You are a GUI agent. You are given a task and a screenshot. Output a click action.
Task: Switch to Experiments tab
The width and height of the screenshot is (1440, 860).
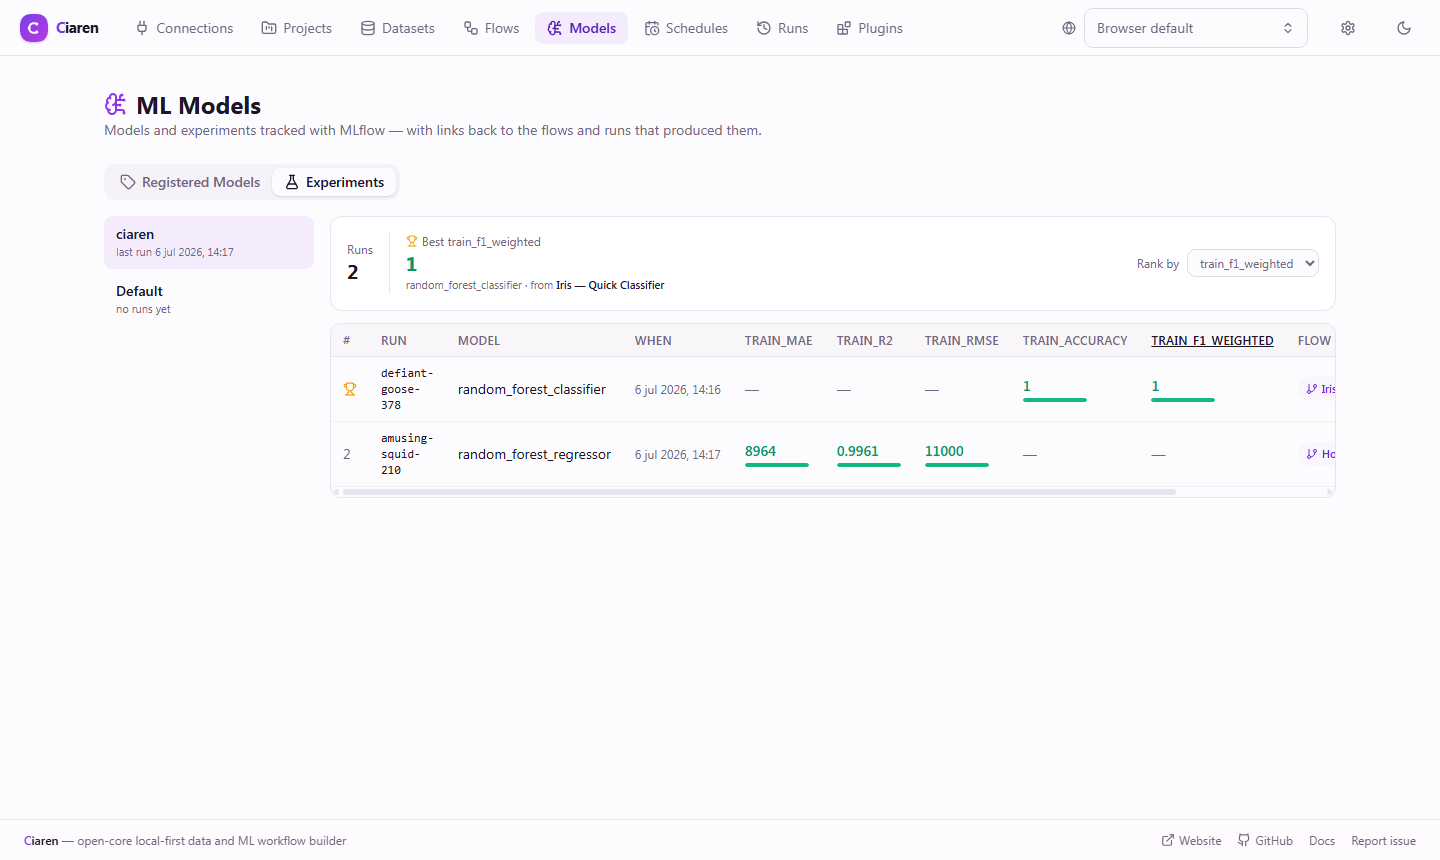pos(334,182)
